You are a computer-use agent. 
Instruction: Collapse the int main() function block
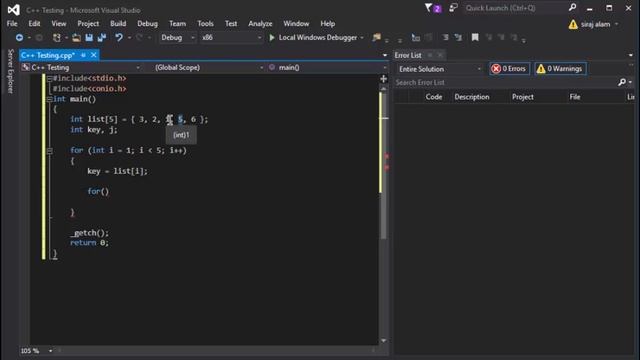click(49, 99)
